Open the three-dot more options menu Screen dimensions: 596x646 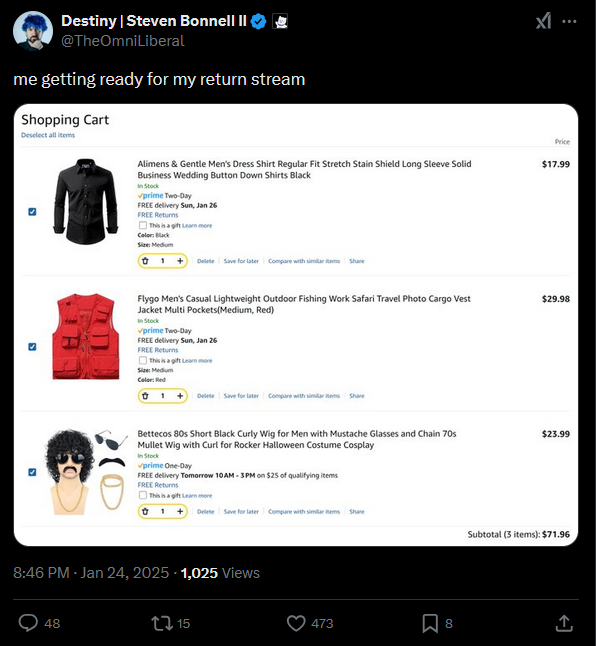point(569,21)
